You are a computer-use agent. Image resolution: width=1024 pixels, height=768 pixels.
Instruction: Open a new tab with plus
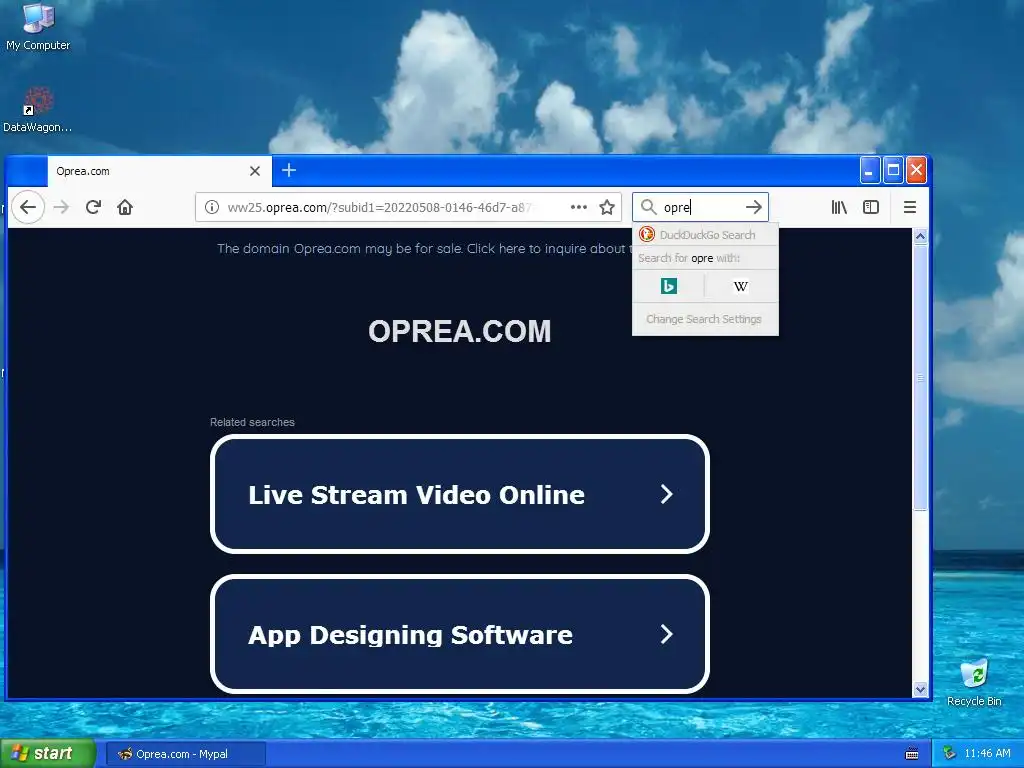pyautogui.click(x=289, y=170)
